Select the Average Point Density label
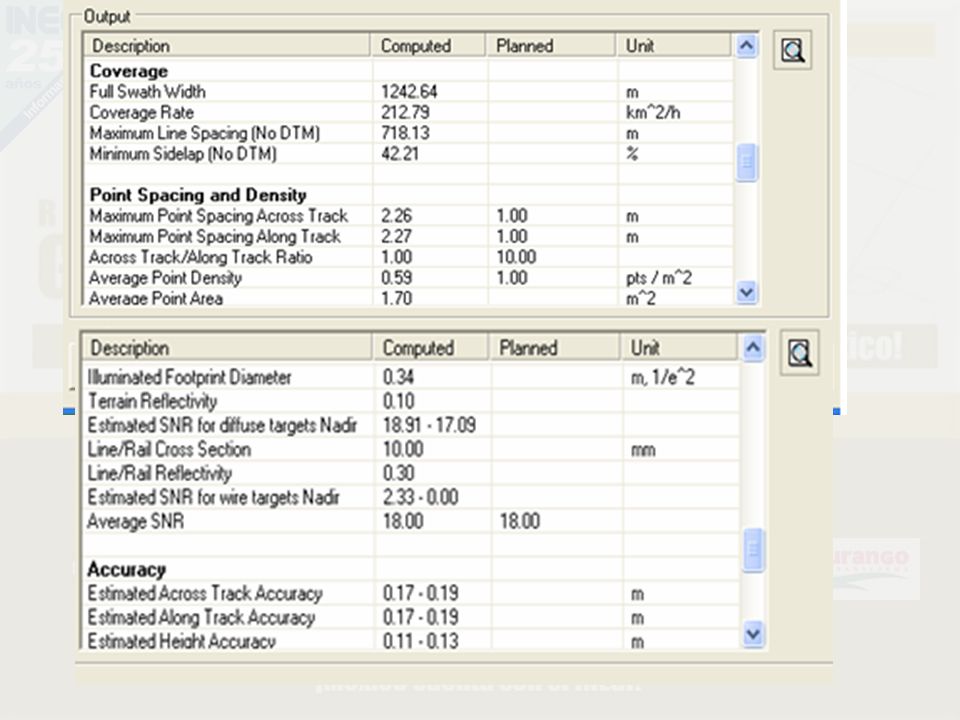The width and height of the screenshot is (960, 720). (x=165, y=278)
